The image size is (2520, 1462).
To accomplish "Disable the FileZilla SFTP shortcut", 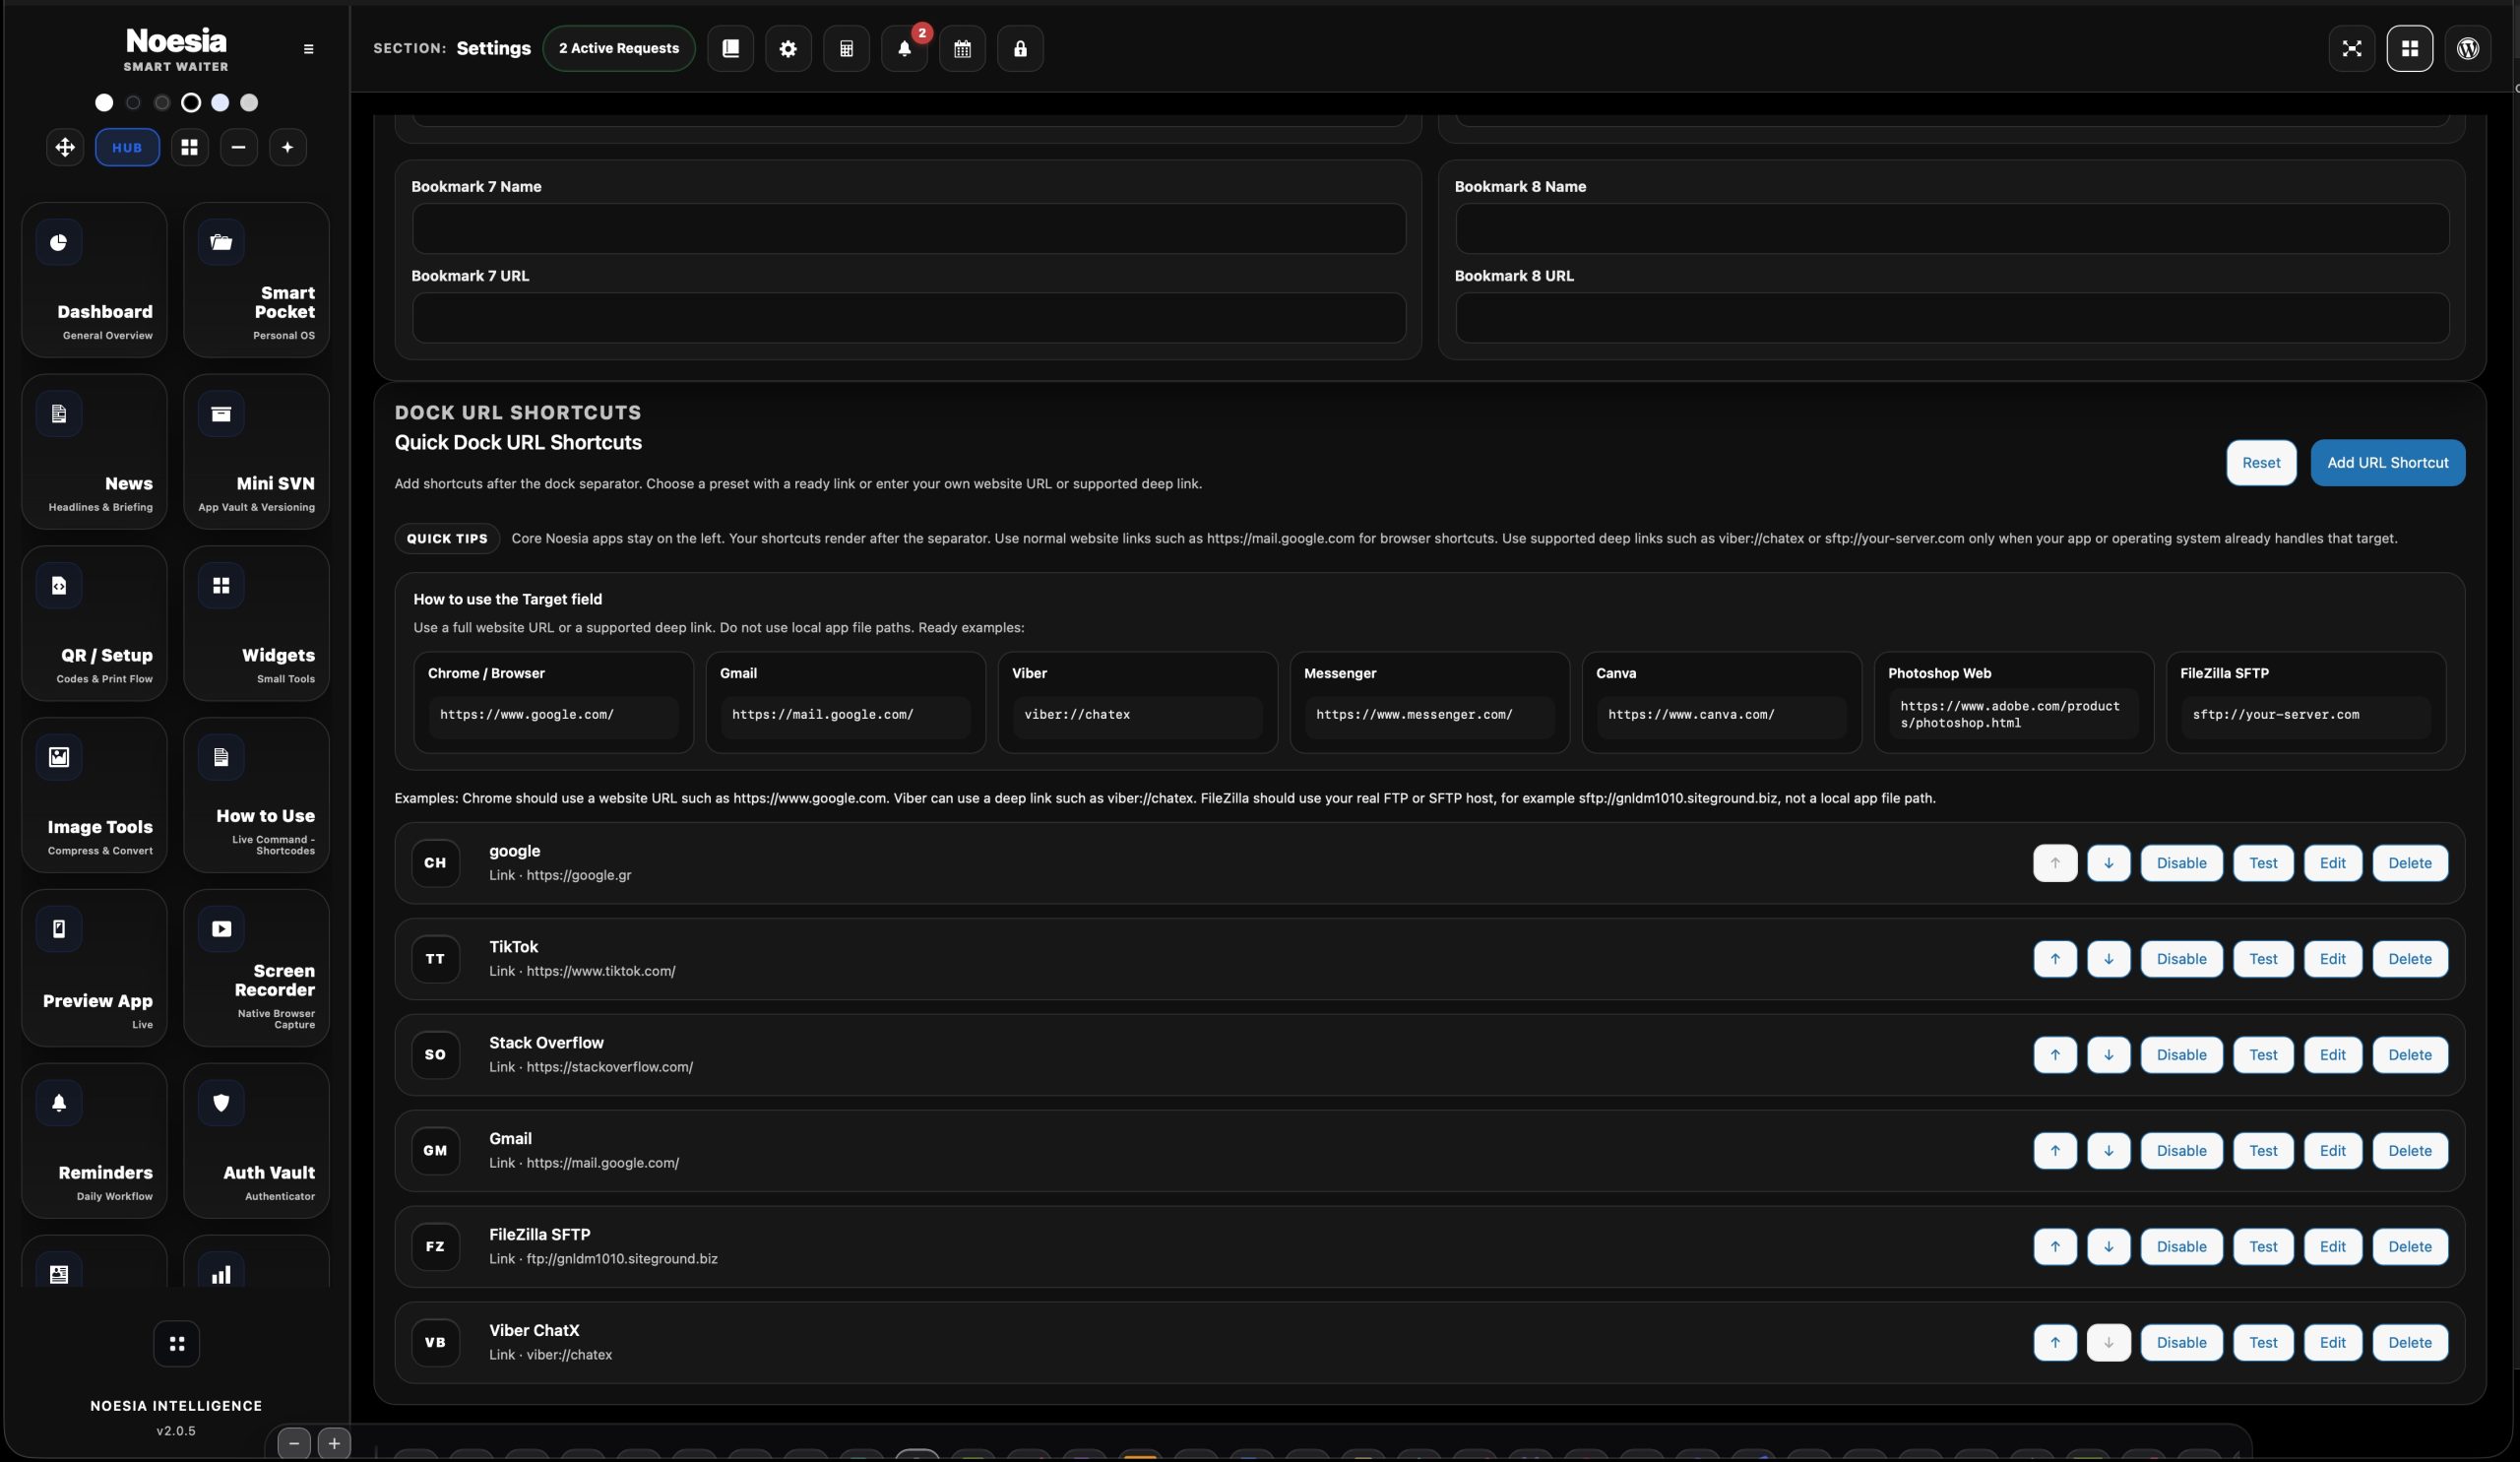I will coord(2181,1247).
